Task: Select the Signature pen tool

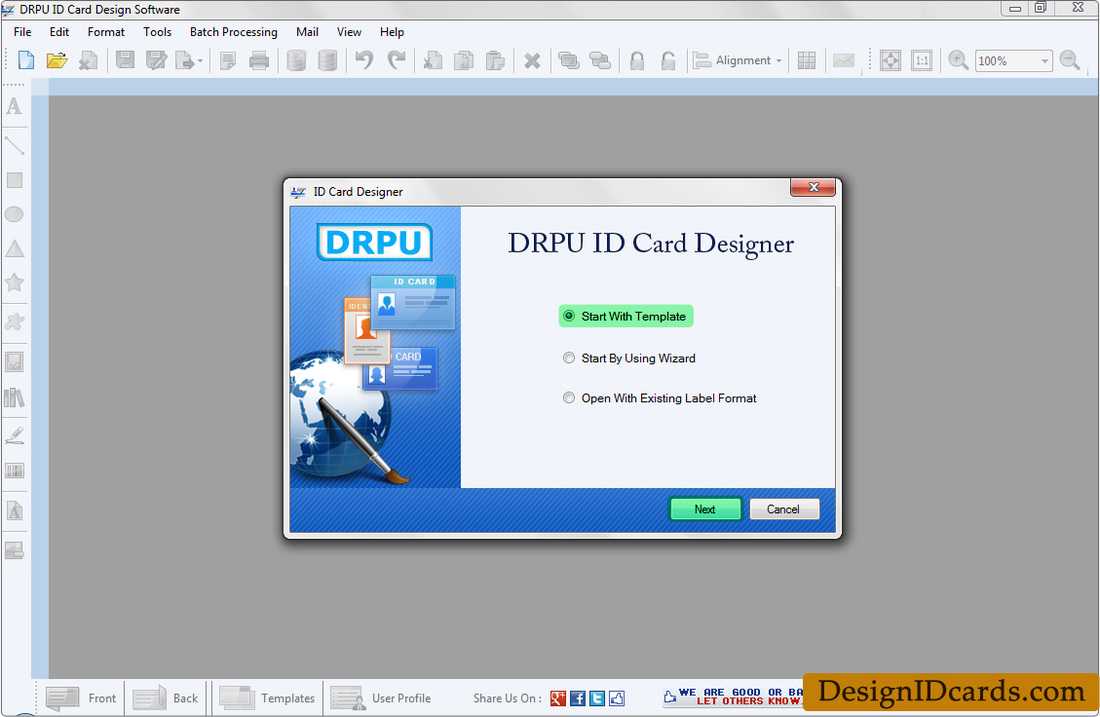Action: point(14,435)
